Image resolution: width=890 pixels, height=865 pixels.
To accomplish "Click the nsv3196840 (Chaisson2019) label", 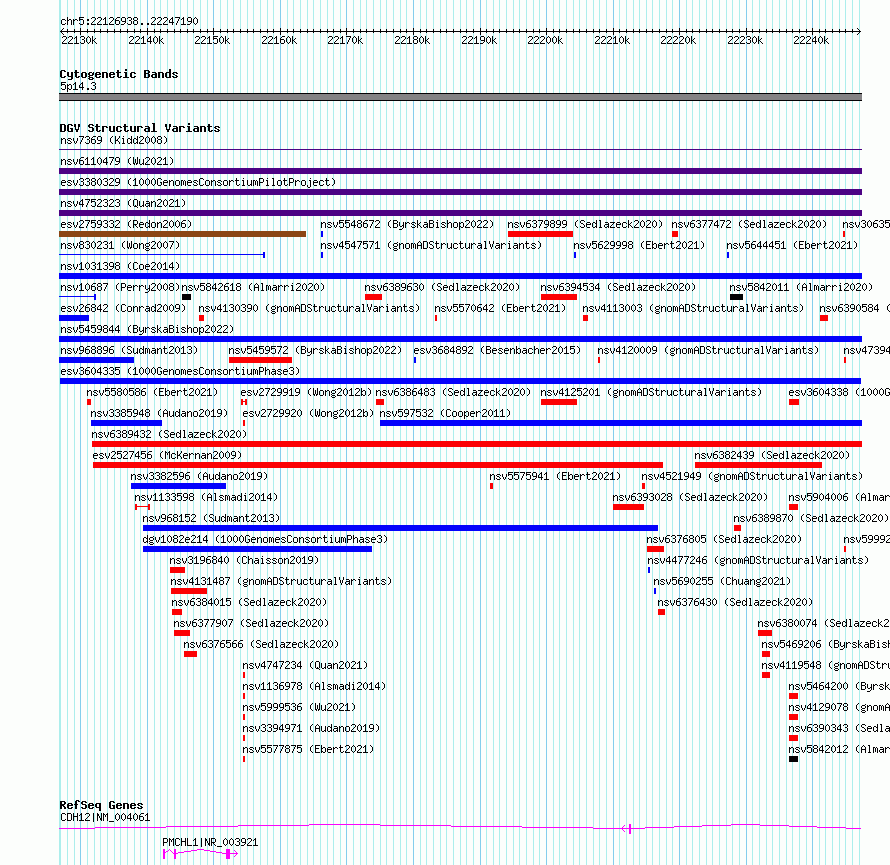I will (x=244, y=560).
